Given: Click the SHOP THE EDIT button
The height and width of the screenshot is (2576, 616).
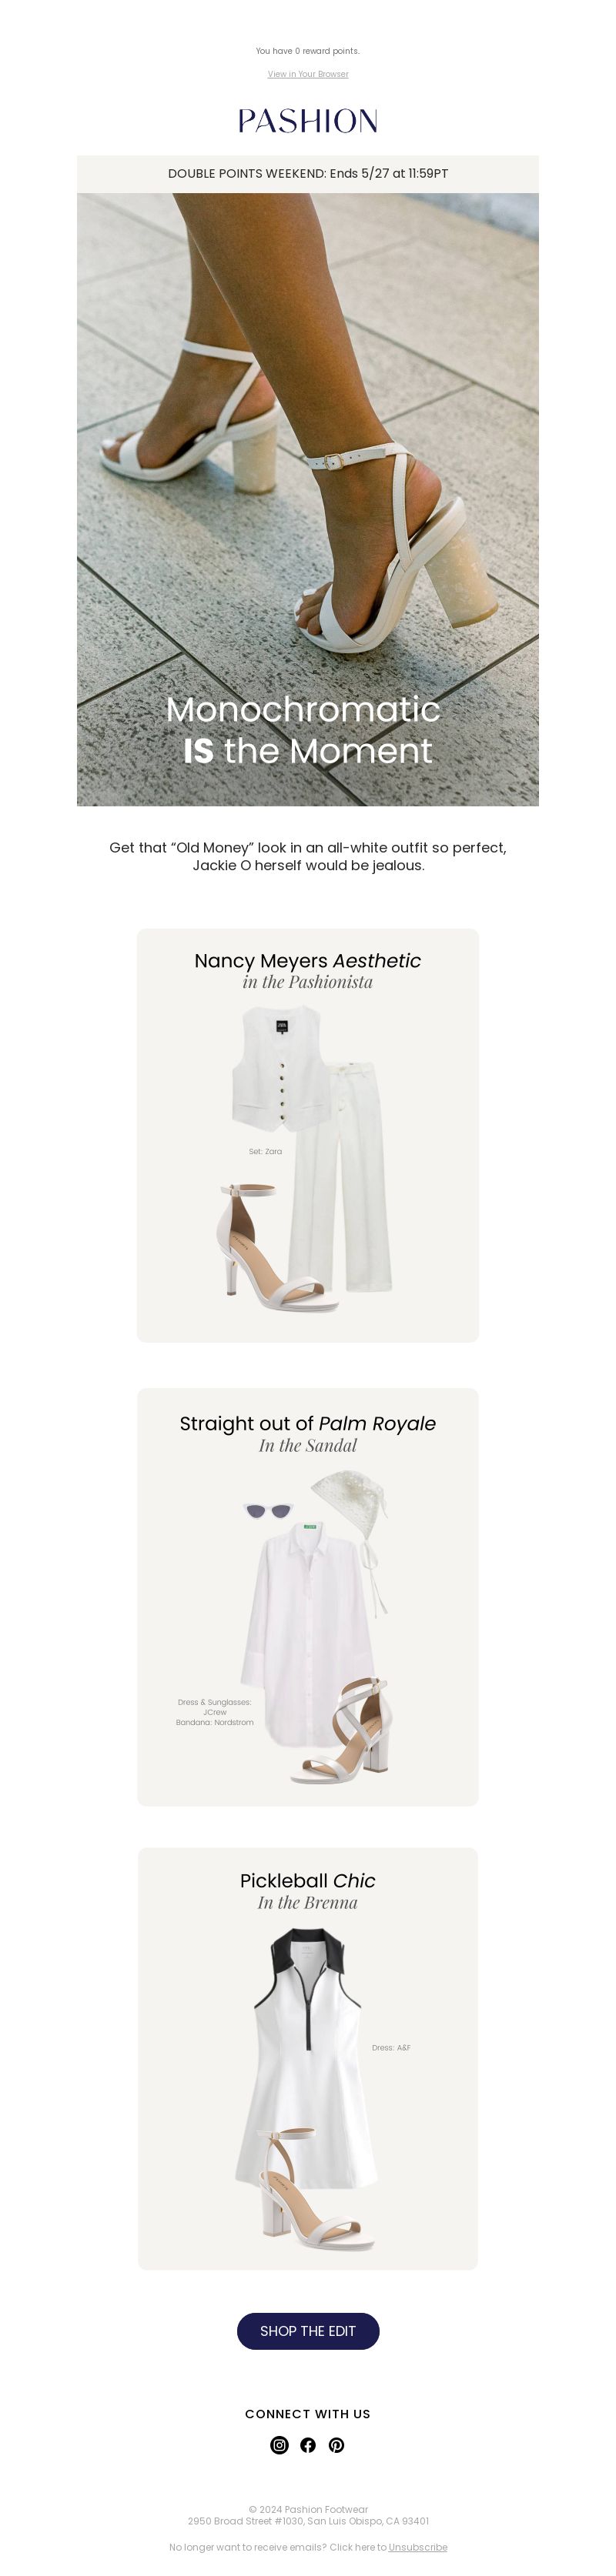Looking at the screenshot, I should (308, 2330).
